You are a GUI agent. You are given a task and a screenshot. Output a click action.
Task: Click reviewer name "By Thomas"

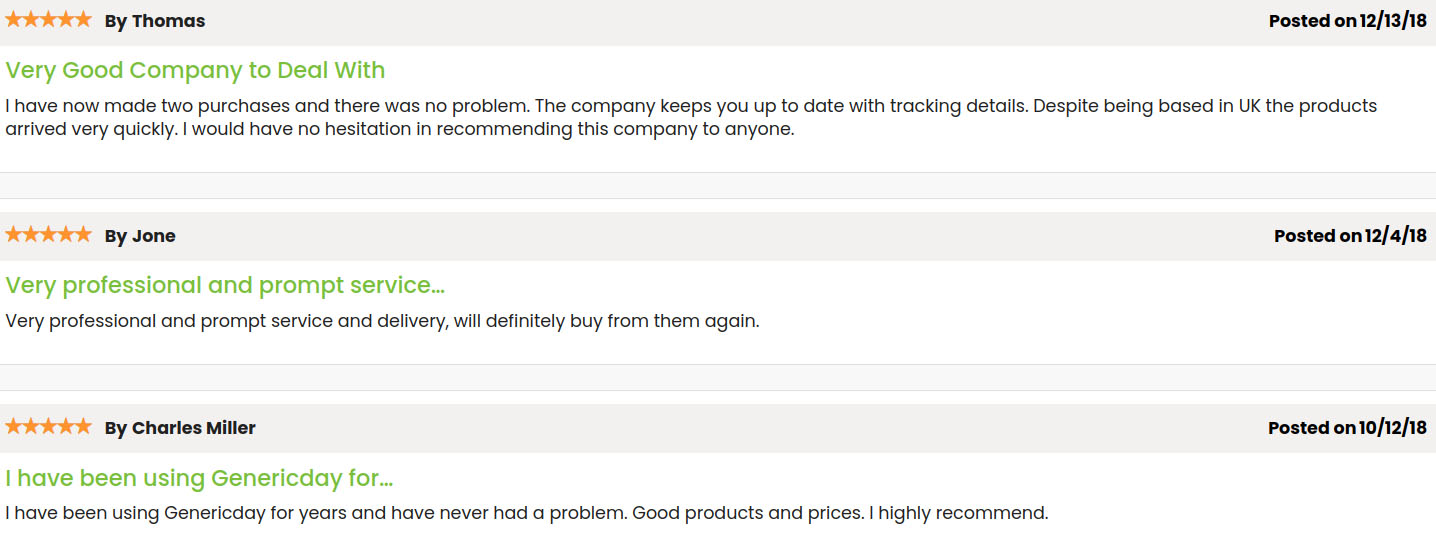(155, 21)
